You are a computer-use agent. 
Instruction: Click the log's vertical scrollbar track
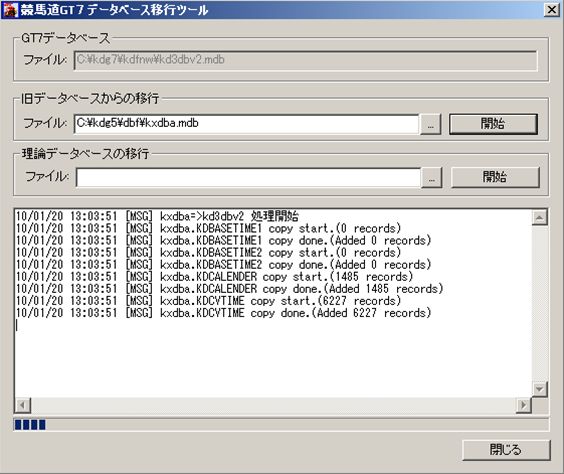coord(539,303)
